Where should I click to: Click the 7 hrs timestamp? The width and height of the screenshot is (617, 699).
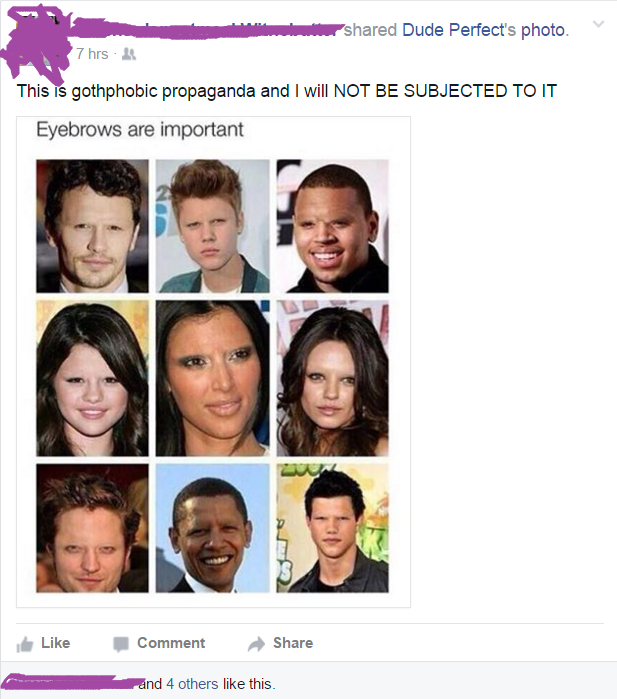click(92, 54)
